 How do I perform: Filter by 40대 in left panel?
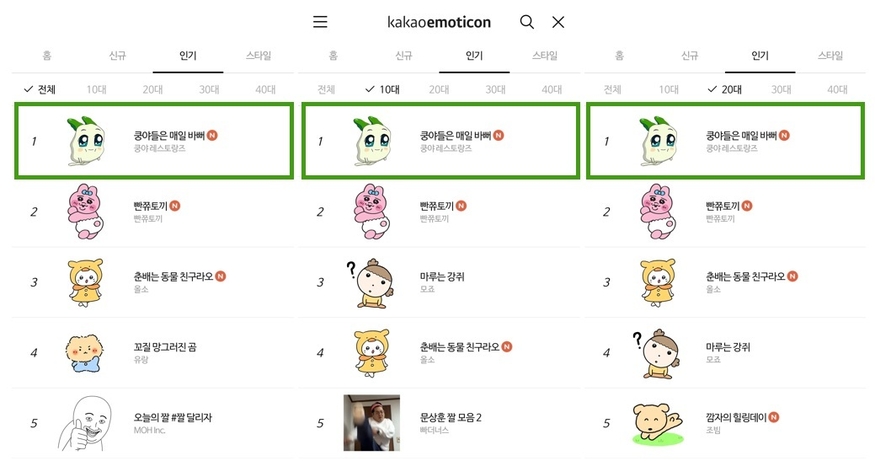pyautogui.click(x=265, y=89)
